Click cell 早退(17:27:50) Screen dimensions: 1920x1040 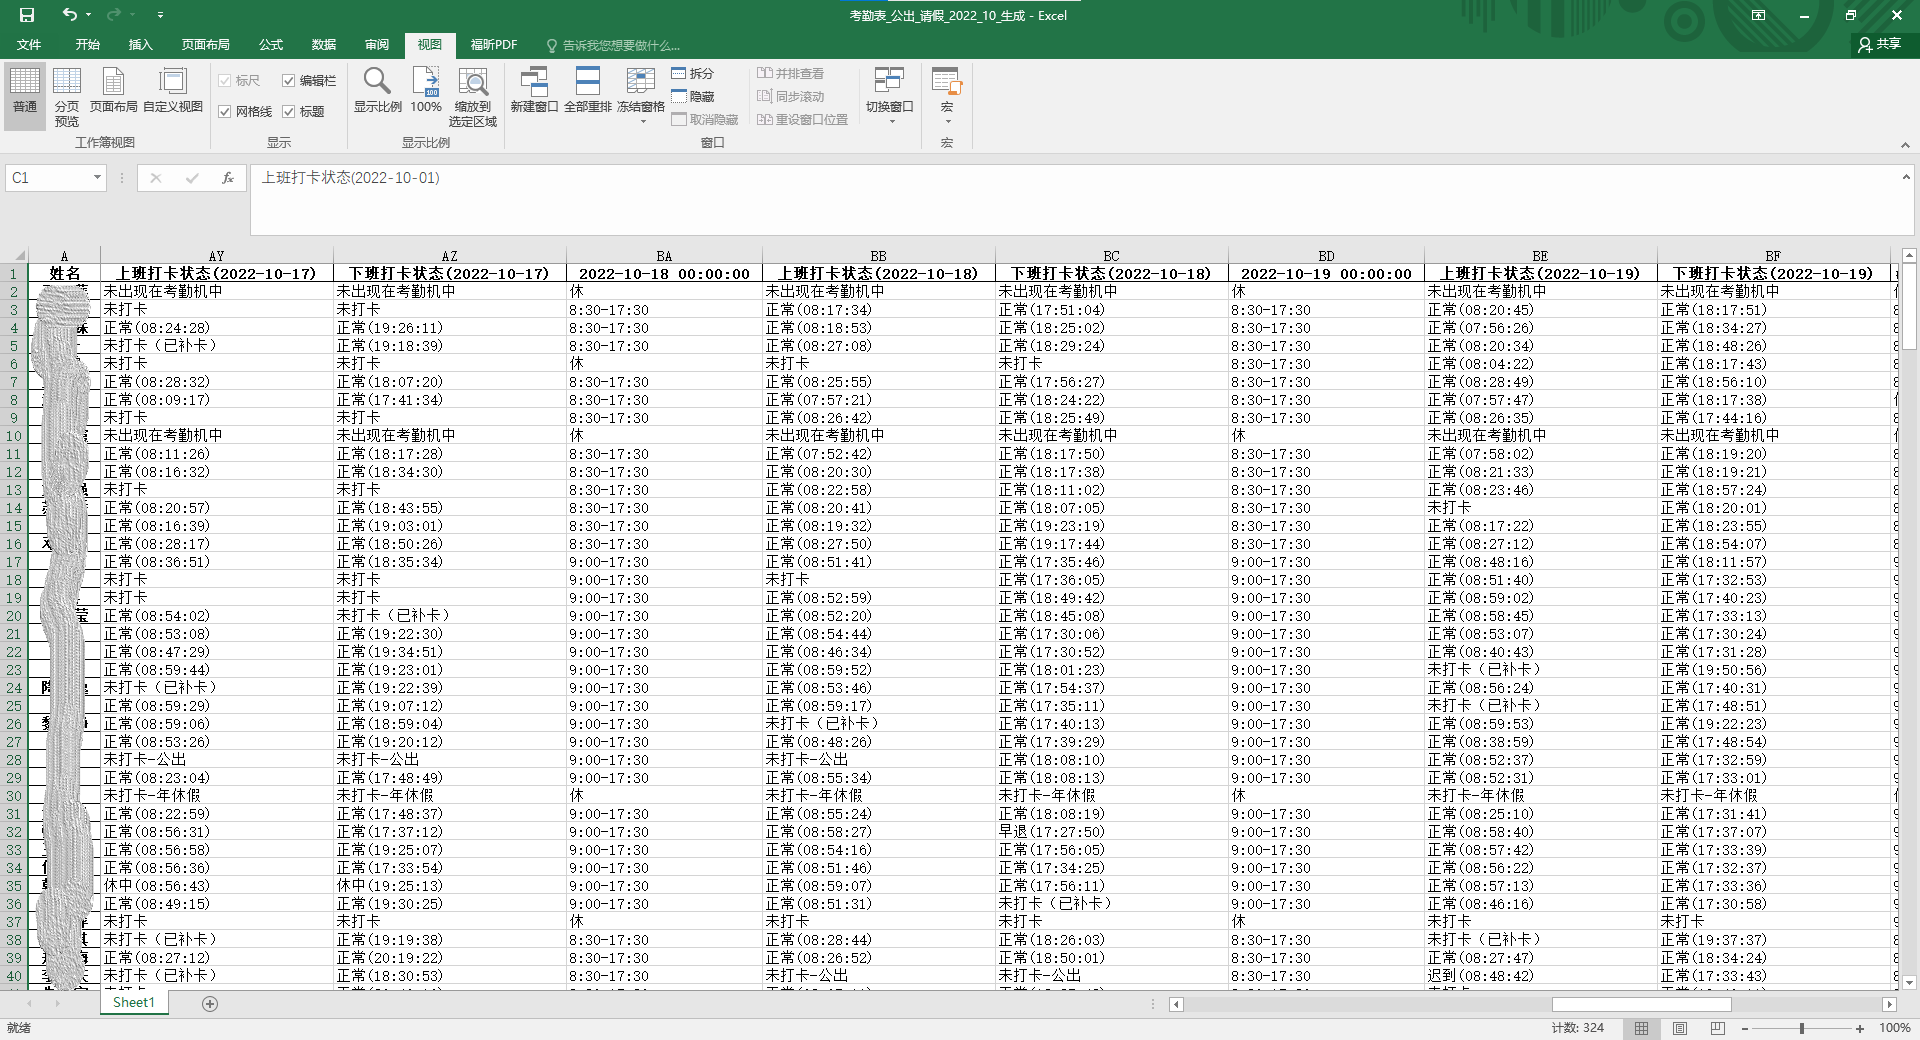coord(1111,832)
